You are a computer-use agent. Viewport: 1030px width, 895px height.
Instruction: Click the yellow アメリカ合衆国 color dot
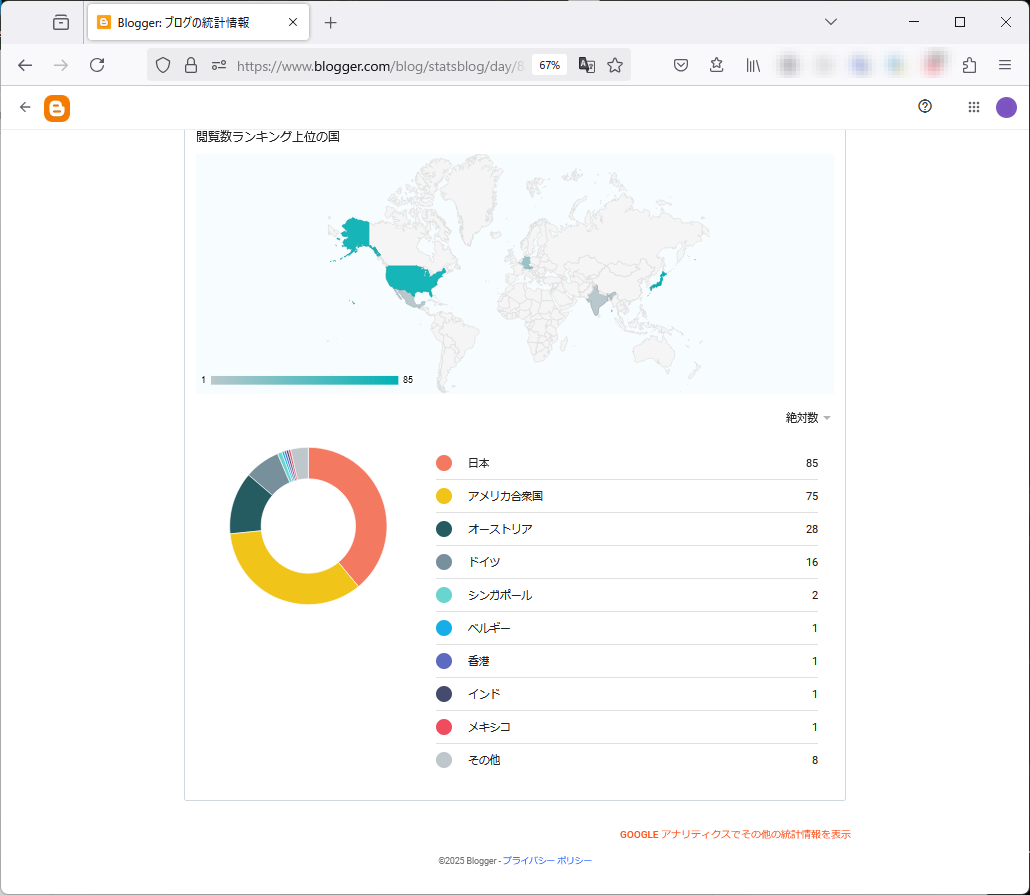pyautogui.click(x=444, y=496)
